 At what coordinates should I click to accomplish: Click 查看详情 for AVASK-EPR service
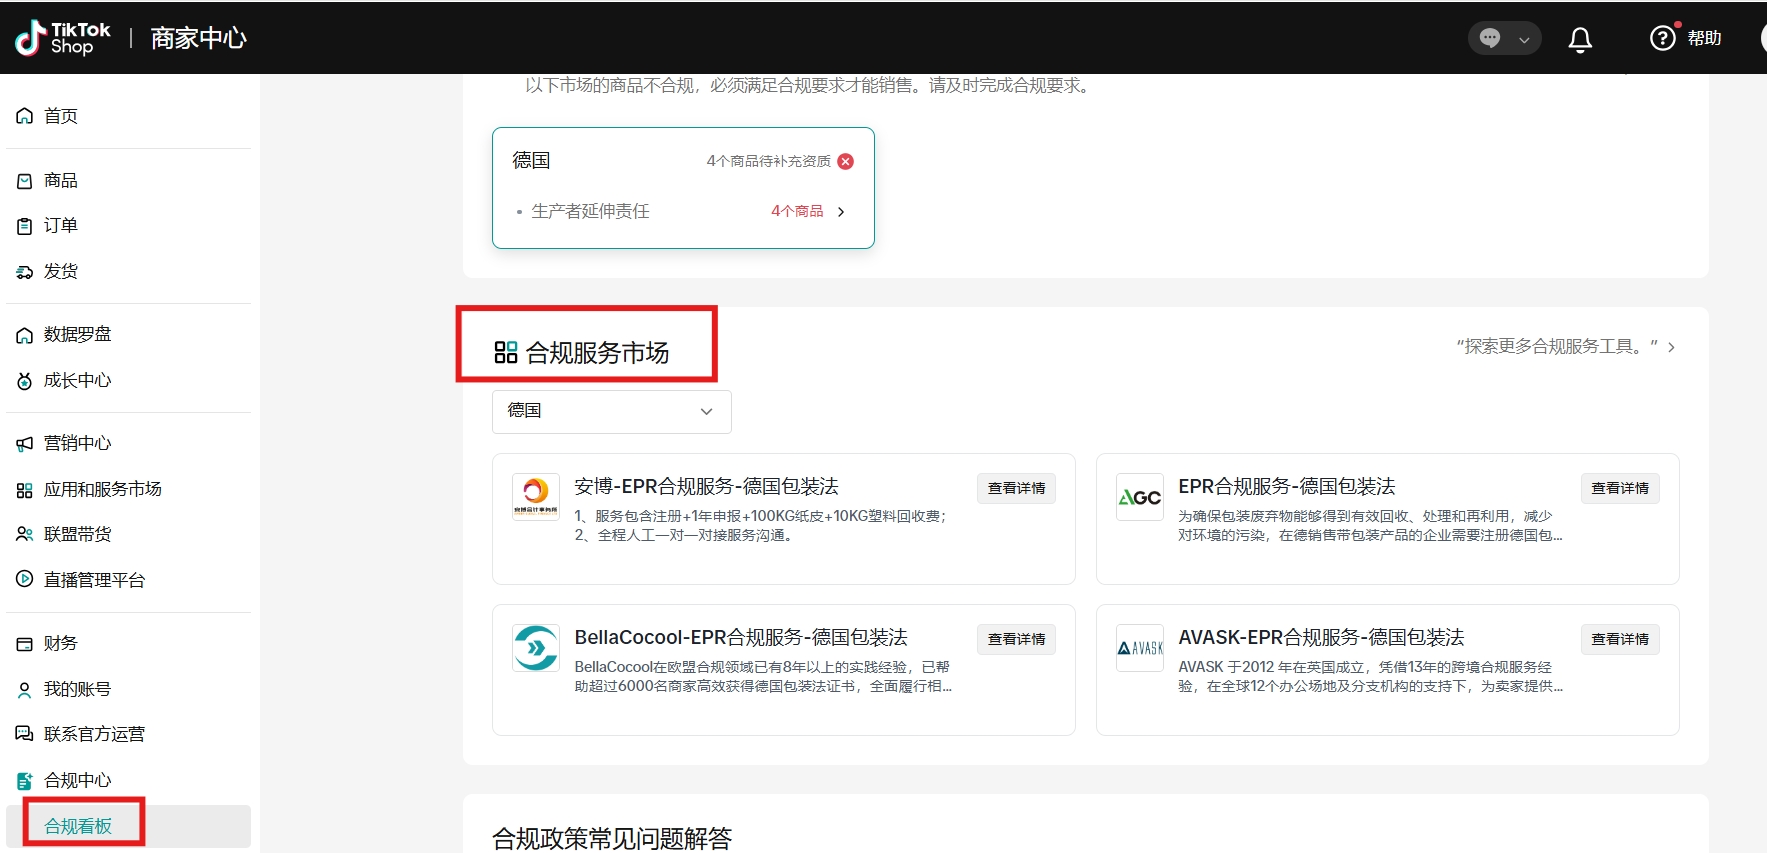point(1619,639)
